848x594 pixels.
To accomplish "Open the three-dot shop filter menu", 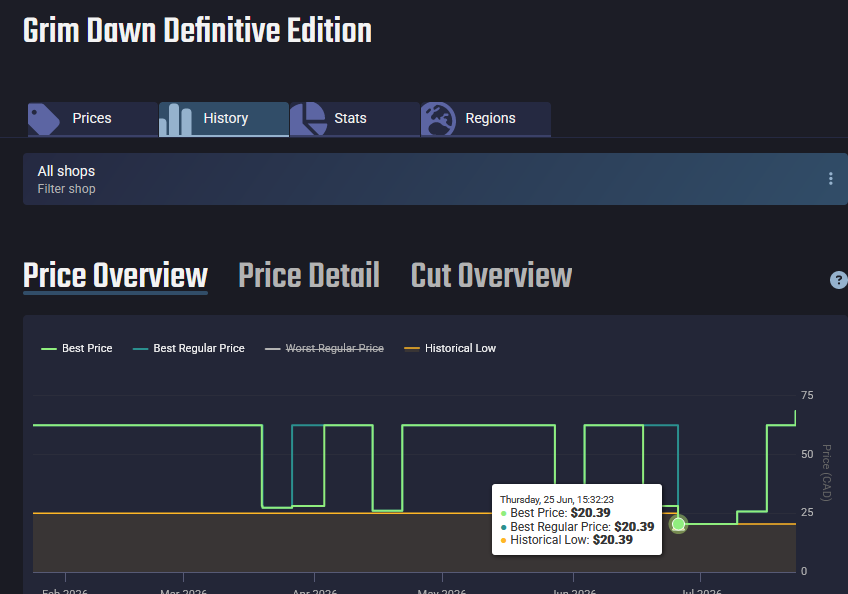I will point(830,179).
